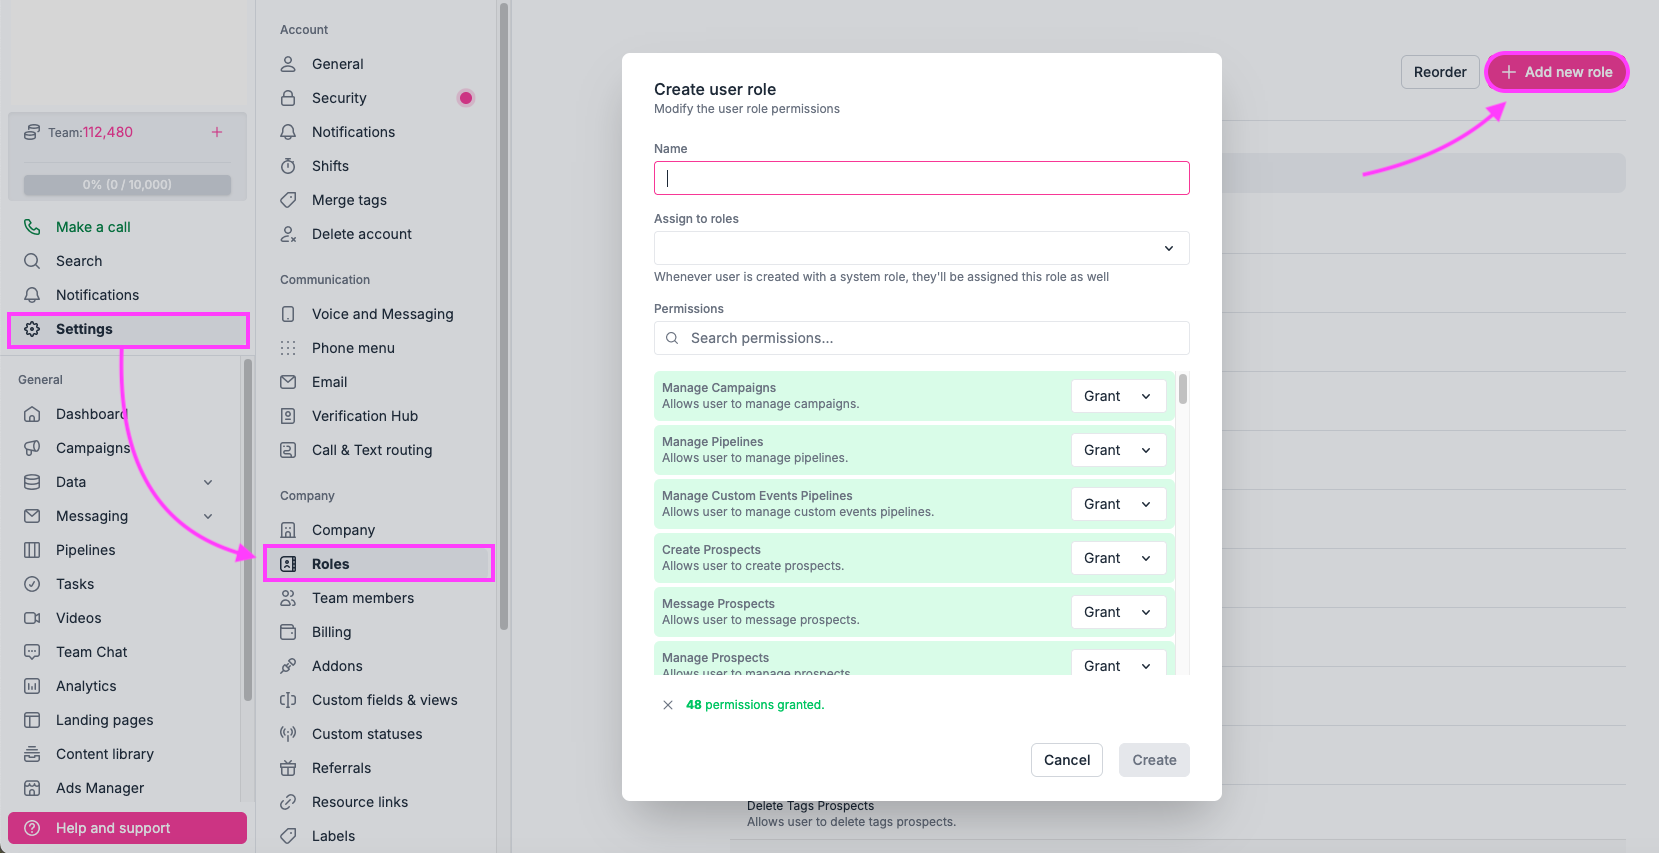Click the permissions list scrollbar
This screenshot has height=853, width=1659.
[x=1183, y=389]
